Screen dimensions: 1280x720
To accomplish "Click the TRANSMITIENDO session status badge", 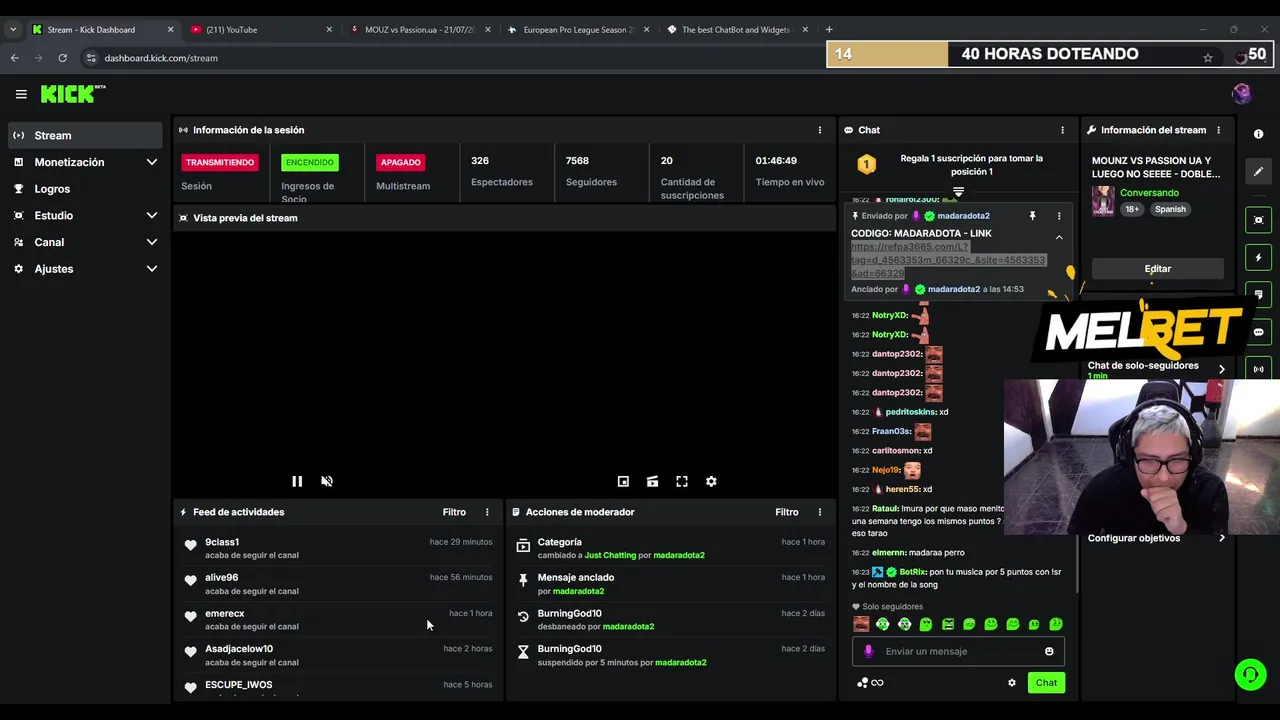I will [x=220, y=162].
